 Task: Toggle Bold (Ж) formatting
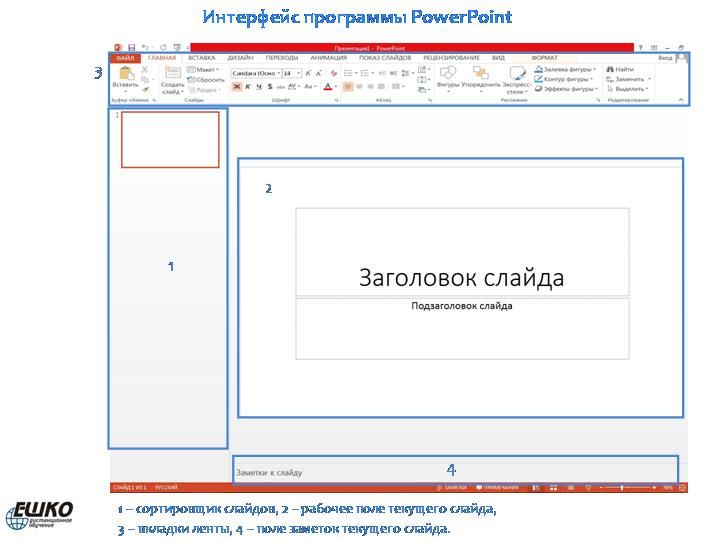point(236,86)
